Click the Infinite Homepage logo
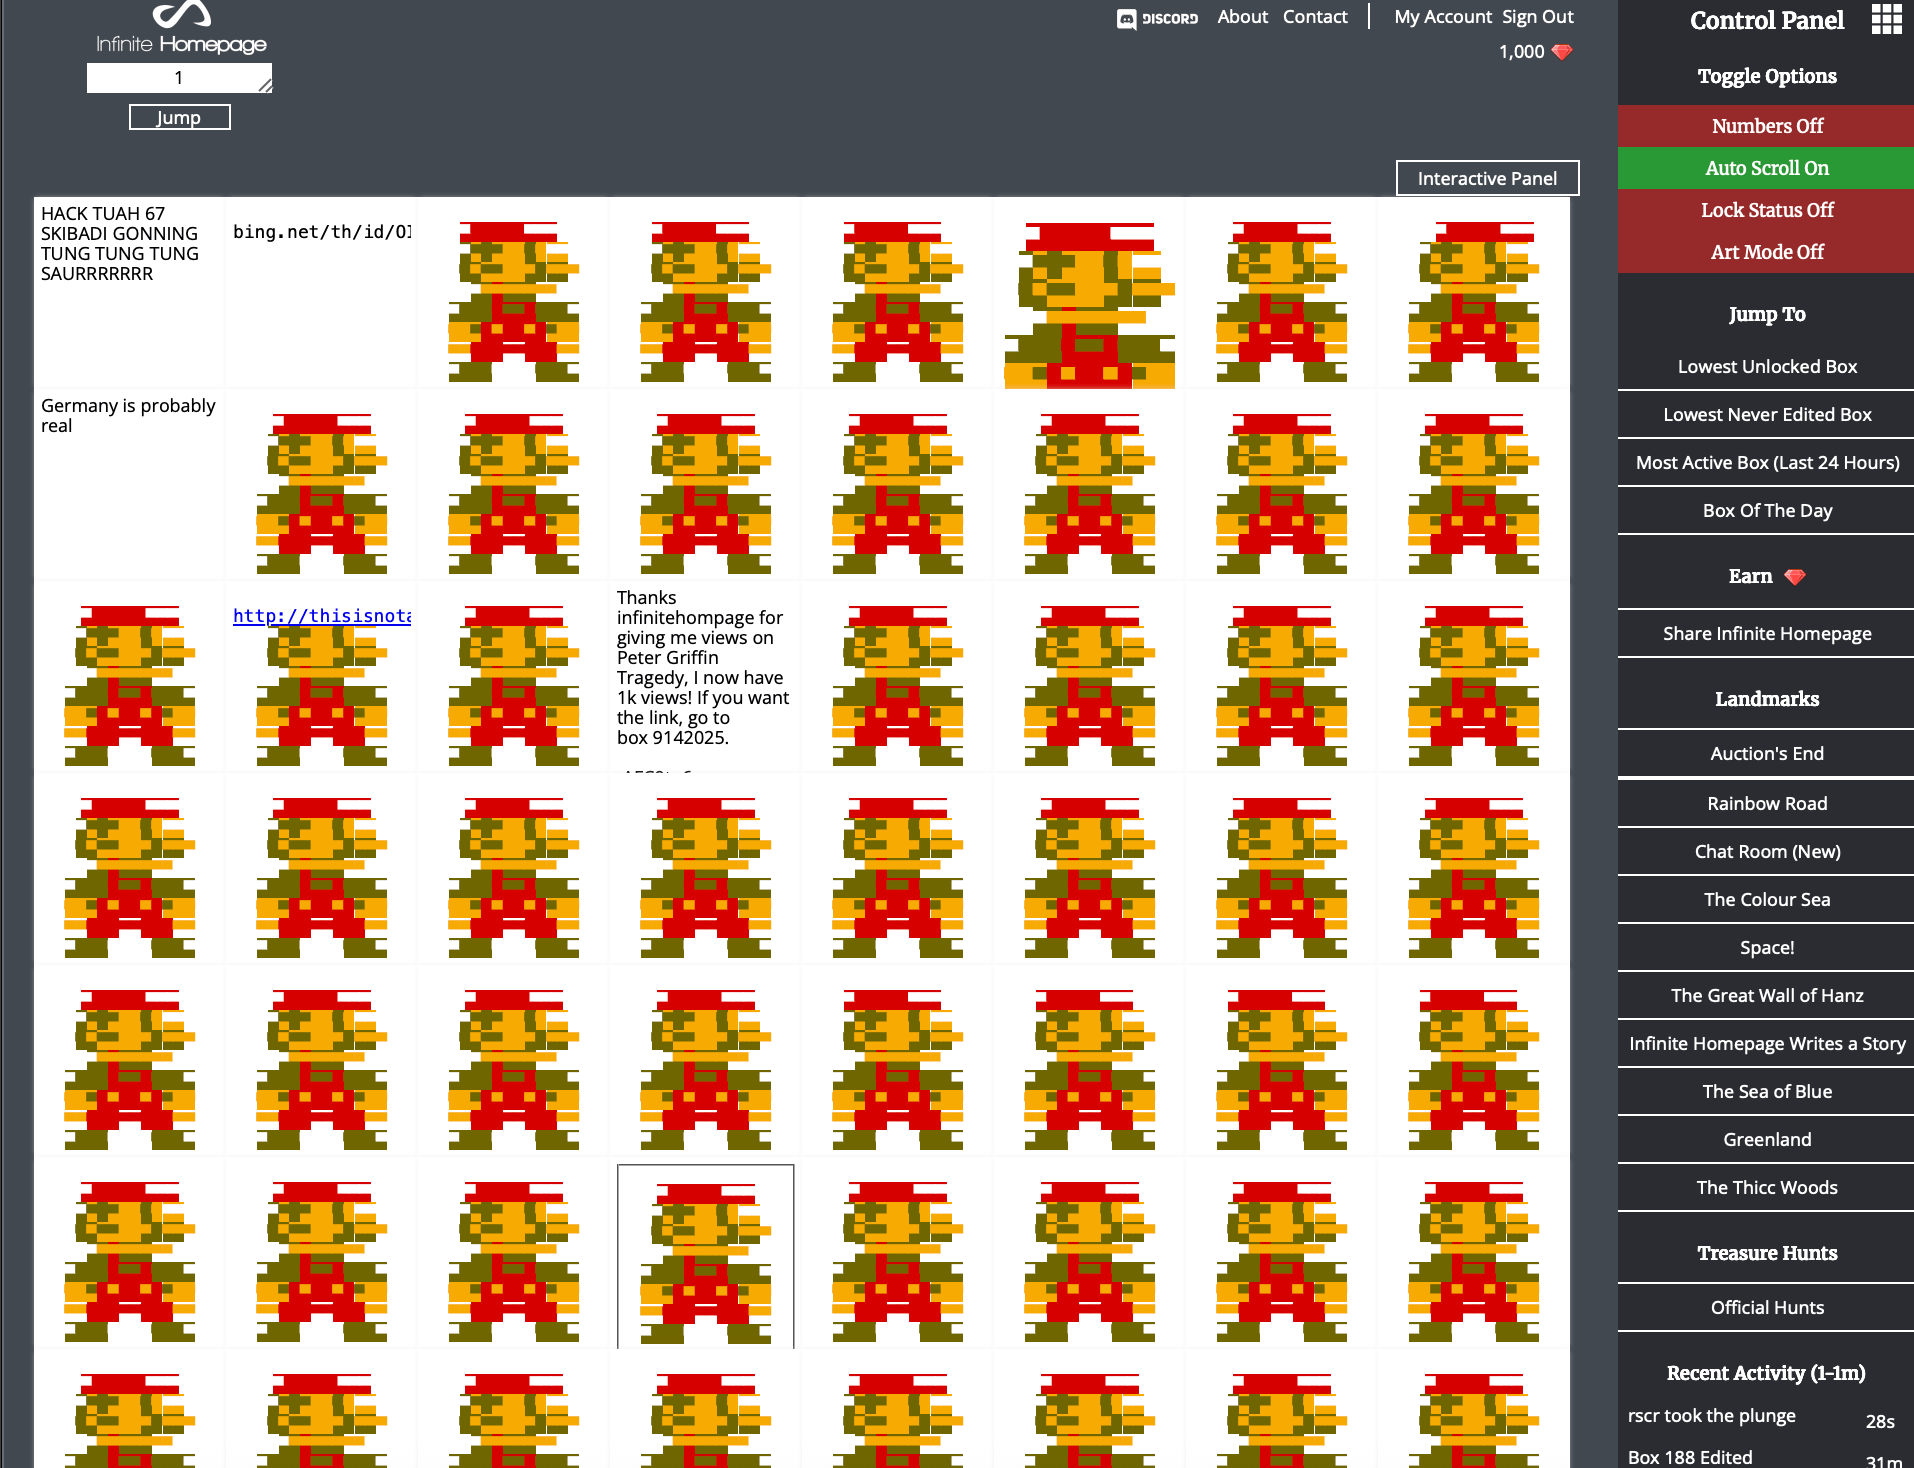This screenshot has height=1468, width=1914. [181, 29]
